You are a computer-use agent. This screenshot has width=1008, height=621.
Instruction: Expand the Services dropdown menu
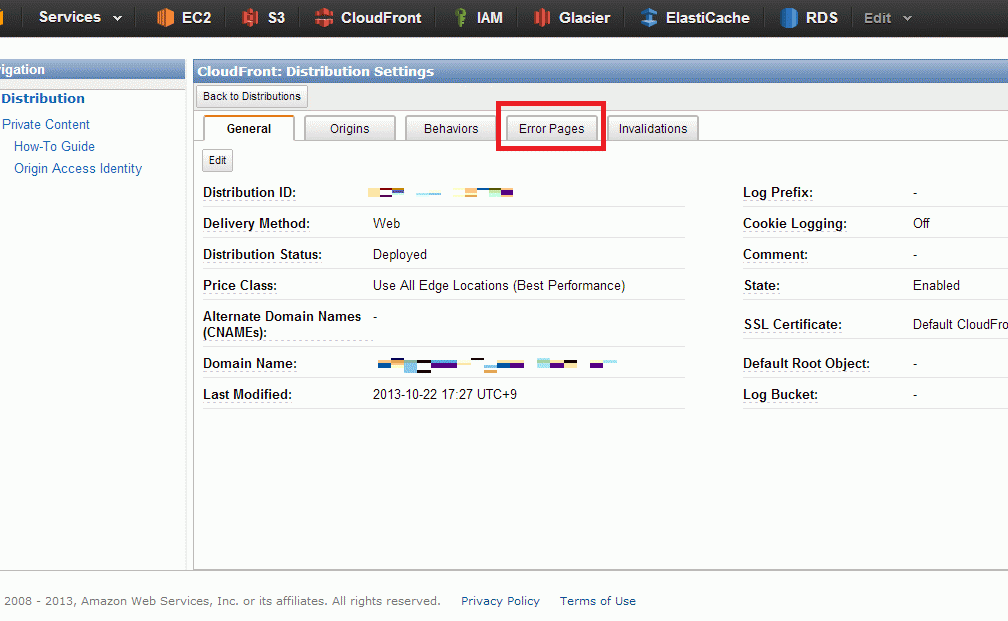(80, 17)
